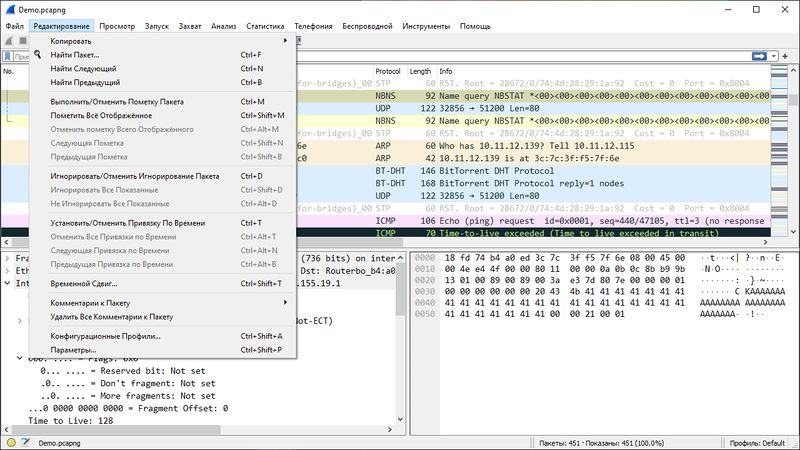Click the Length column header

tap(421, 71)
